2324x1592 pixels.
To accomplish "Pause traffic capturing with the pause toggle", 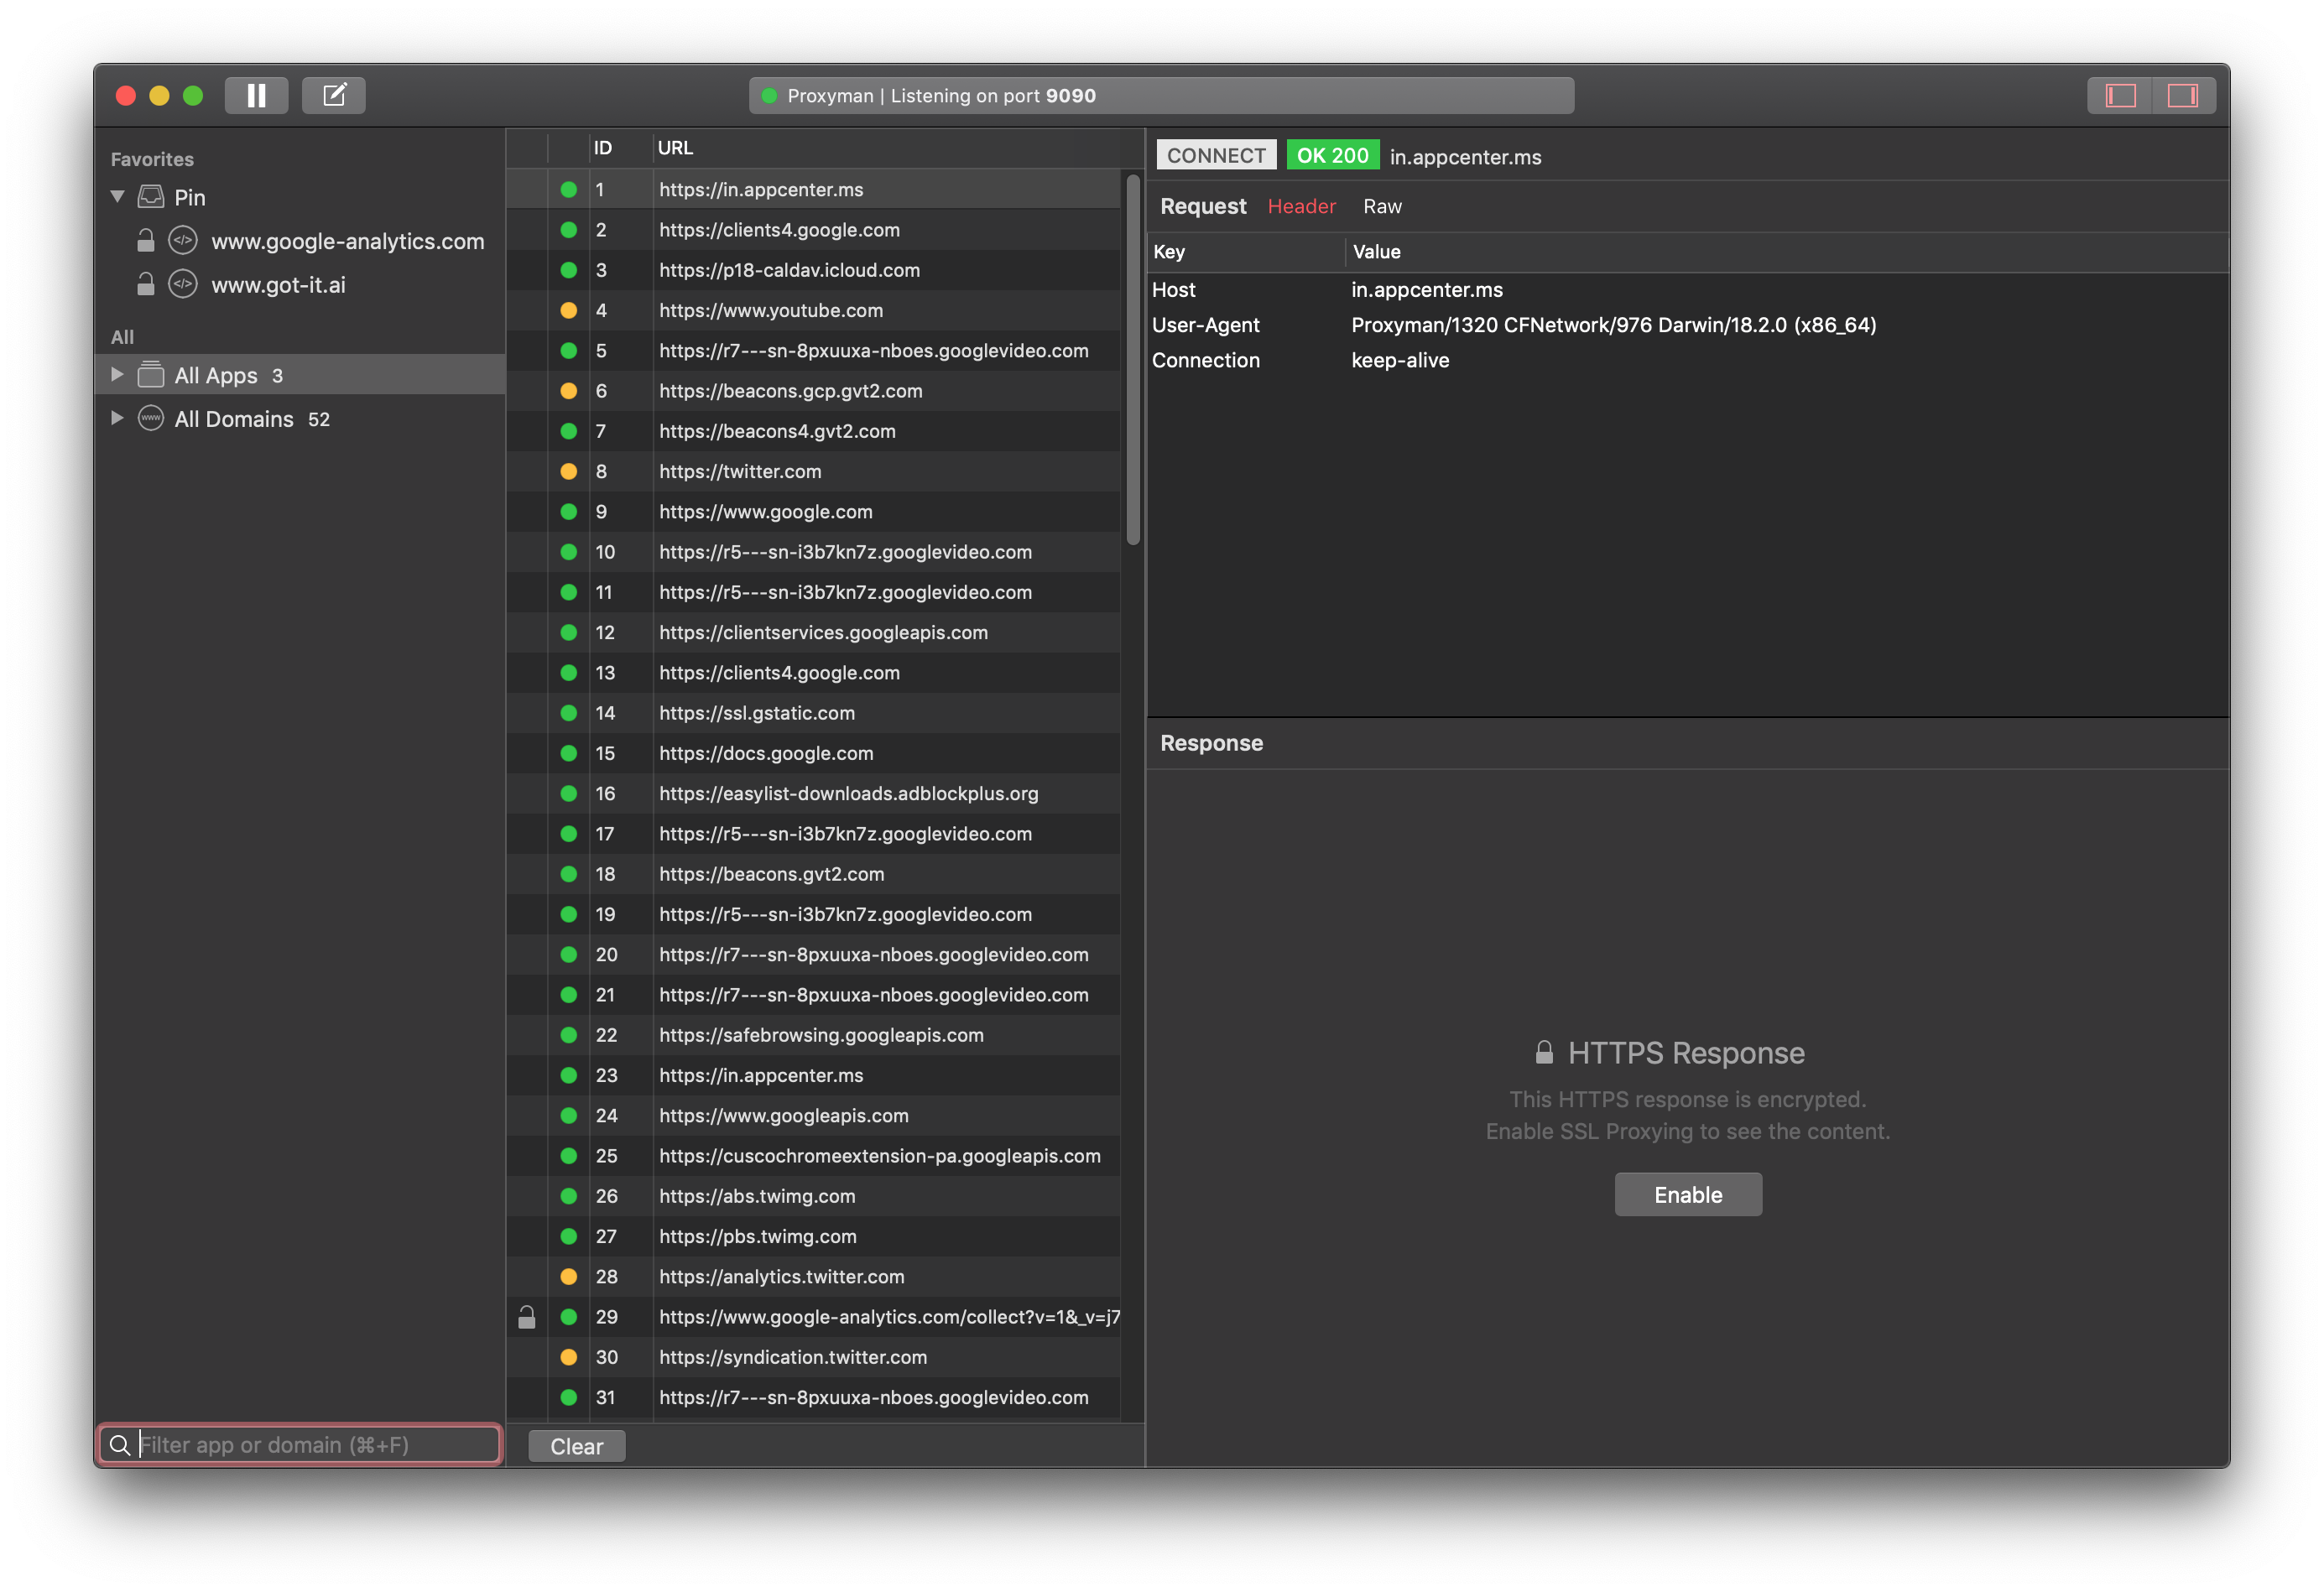I will tap(256, 95).
